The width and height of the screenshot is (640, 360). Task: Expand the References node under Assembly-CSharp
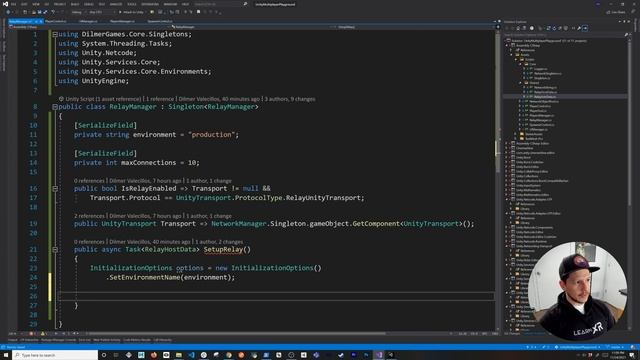point(511,50)
